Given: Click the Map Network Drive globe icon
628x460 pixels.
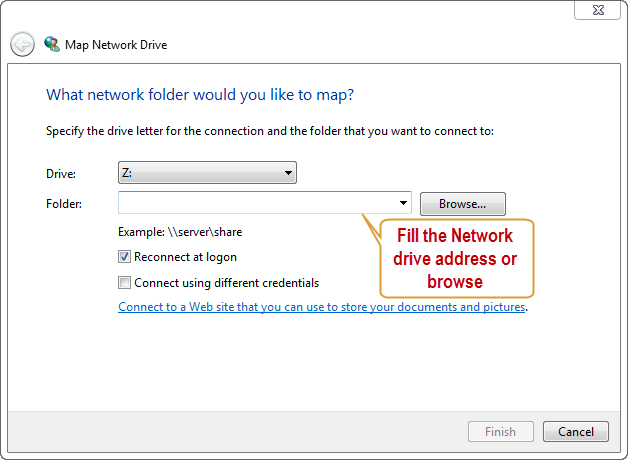Looking at the screenshot, I should (52, 44).
